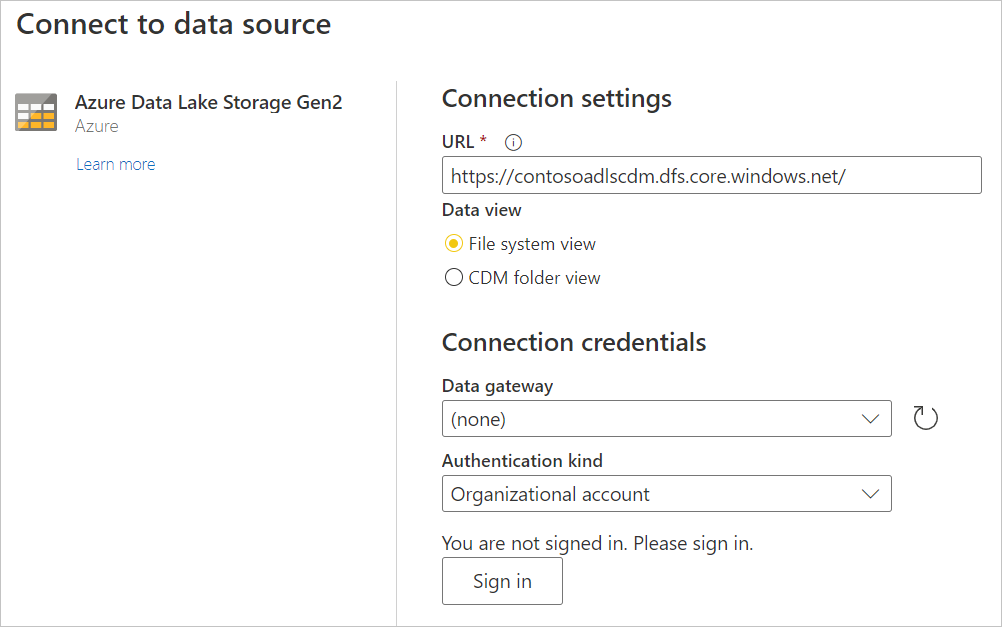Click the Organizational account value
This screenshot has height=627, width=1002.
(551, 494)
